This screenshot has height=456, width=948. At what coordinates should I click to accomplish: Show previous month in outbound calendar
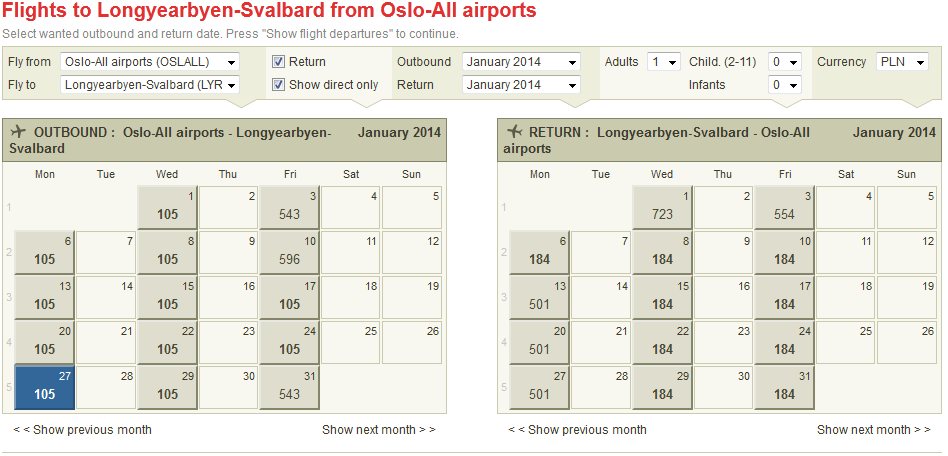82,430
